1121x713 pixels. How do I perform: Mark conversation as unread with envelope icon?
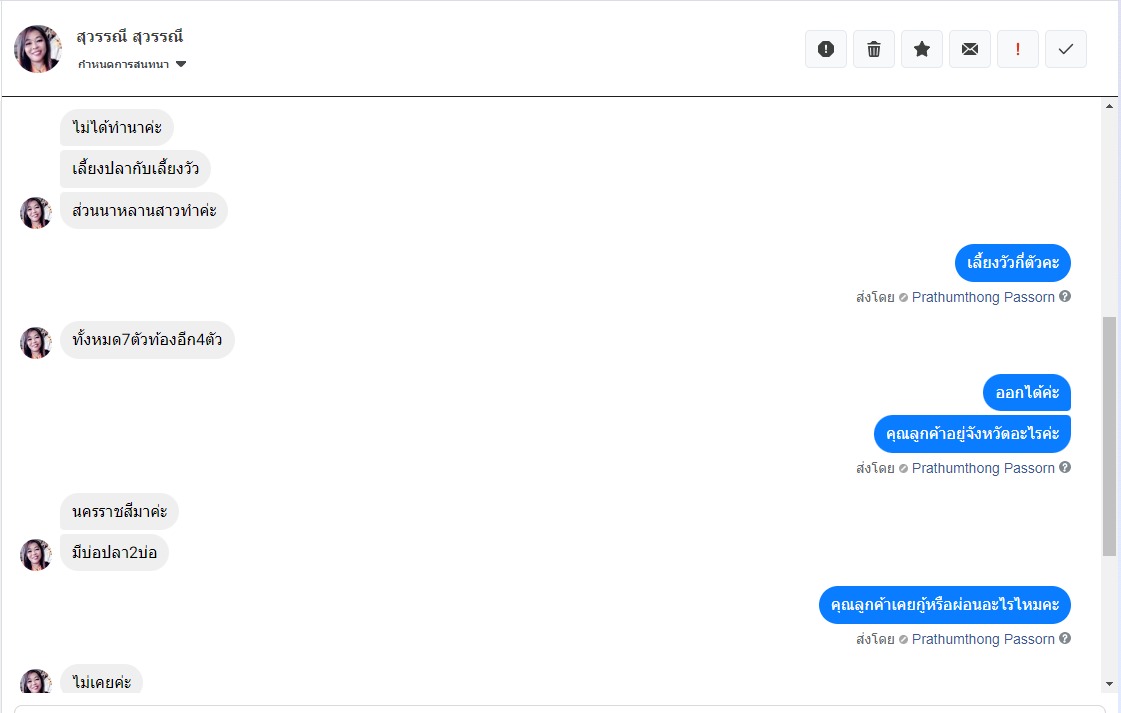[970, 49]
